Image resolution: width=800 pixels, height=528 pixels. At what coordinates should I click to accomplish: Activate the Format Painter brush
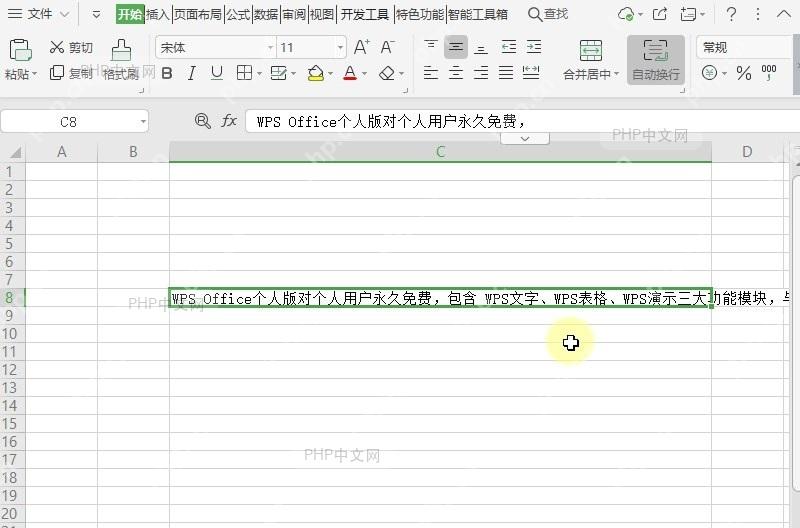(121, 50)
